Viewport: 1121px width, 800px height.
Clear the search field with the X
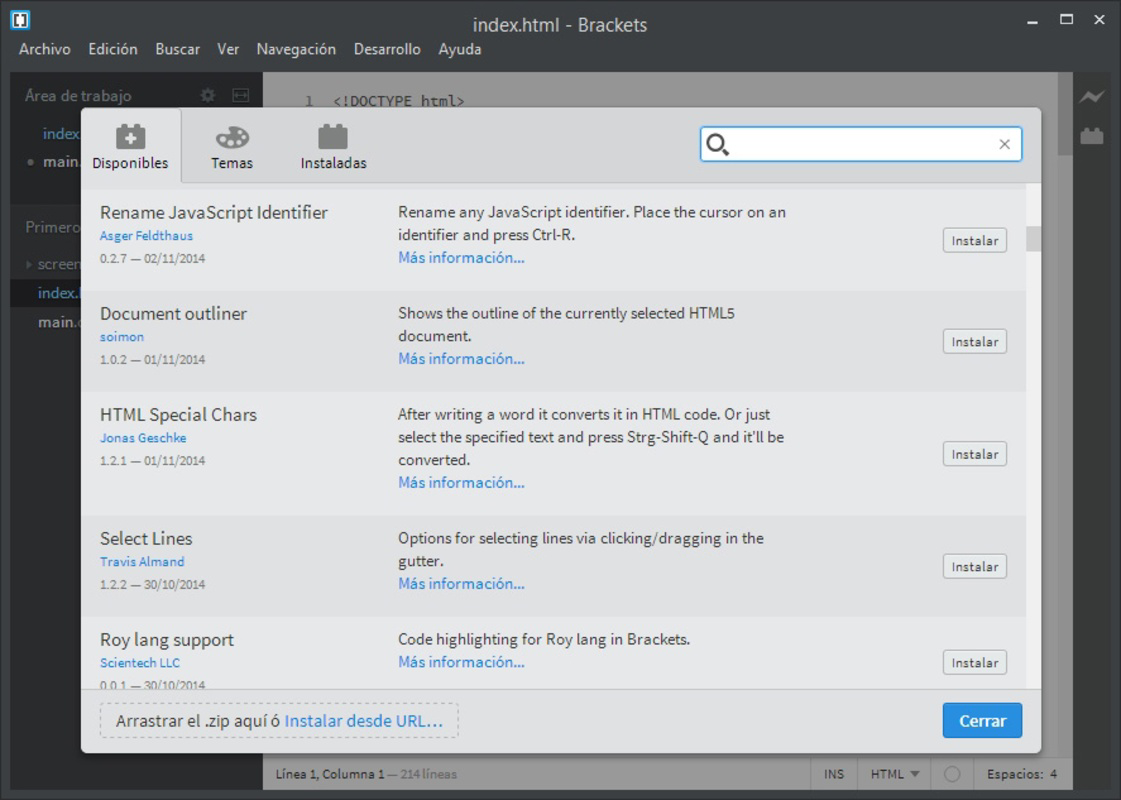point(1004,144)
